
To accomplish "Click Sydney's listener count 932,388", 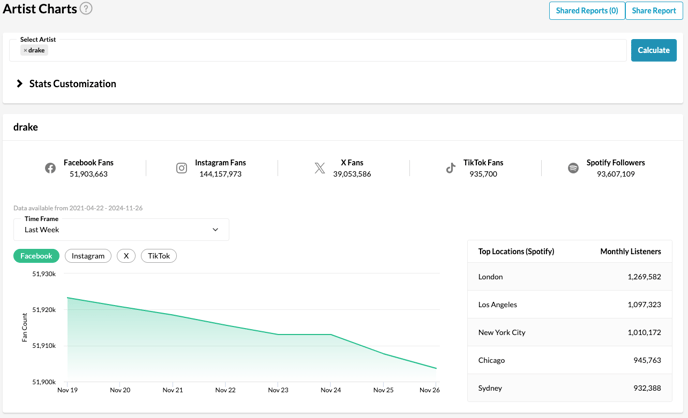I will [x=647, y=388].
